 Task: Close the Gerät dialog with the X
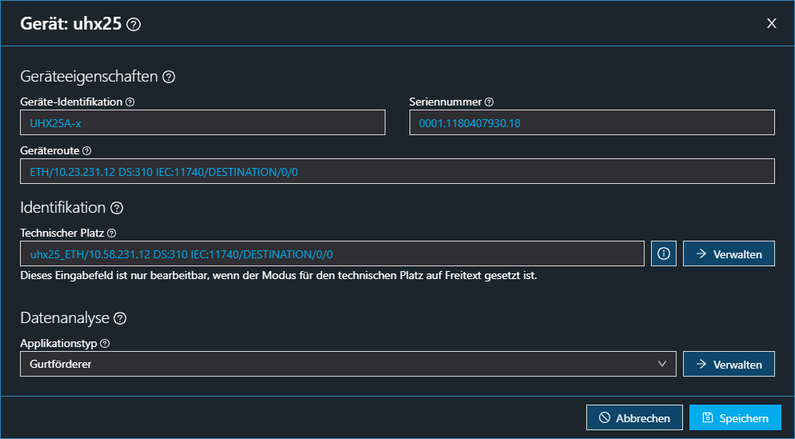click(x=771, y=24)
